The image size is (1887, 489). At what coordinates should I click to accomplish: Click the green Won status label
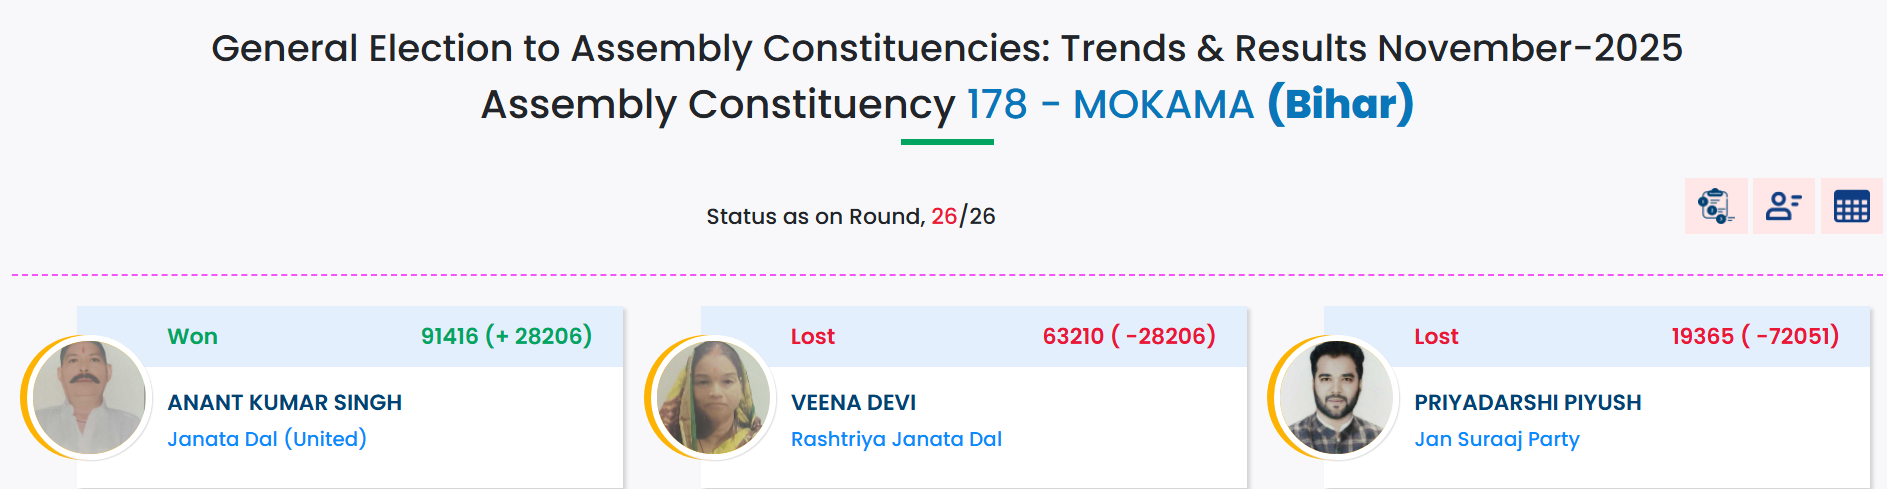click(192, 337)
